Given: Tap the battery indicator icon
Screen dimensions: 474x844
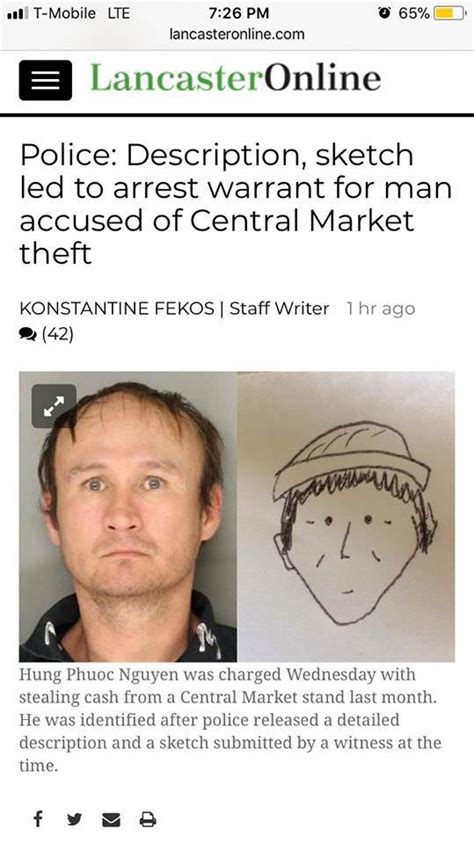Looking at the screenshot, I should [449, 13].
